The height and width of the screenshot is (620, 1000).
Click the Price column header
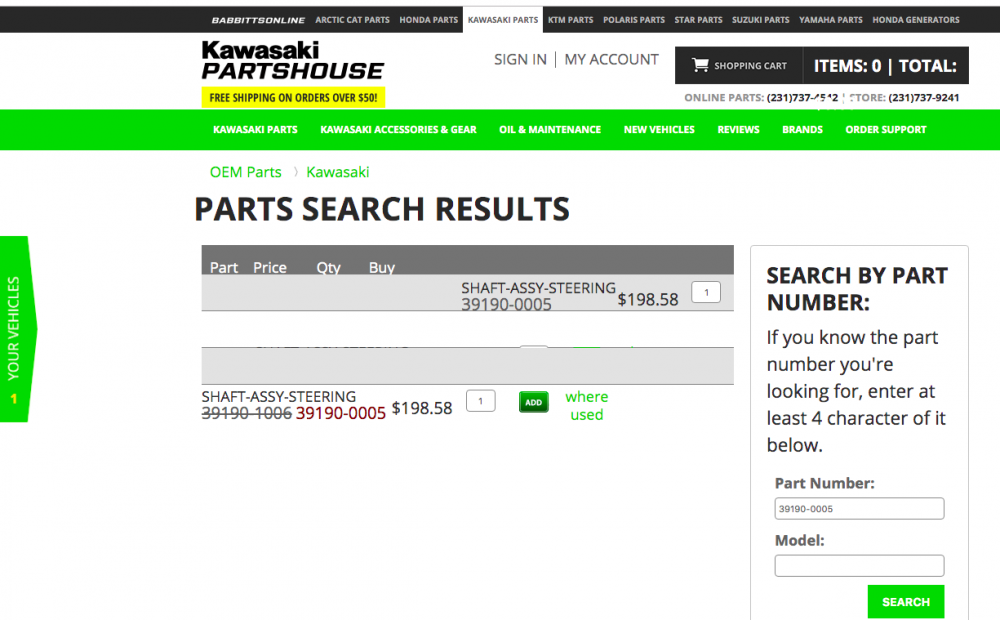tap(270, 268)
